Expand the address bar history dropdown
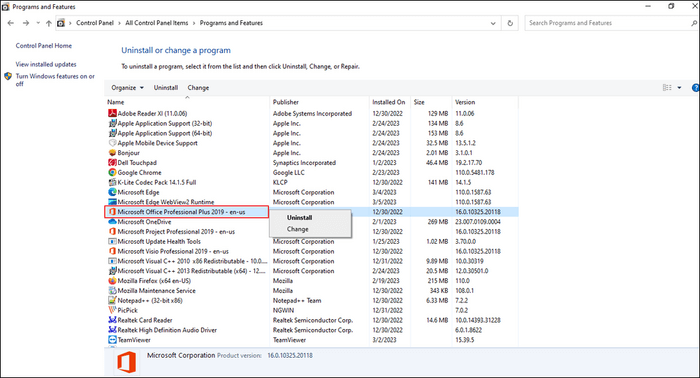This screenshot has width=700, height=378. coord(493,23)
